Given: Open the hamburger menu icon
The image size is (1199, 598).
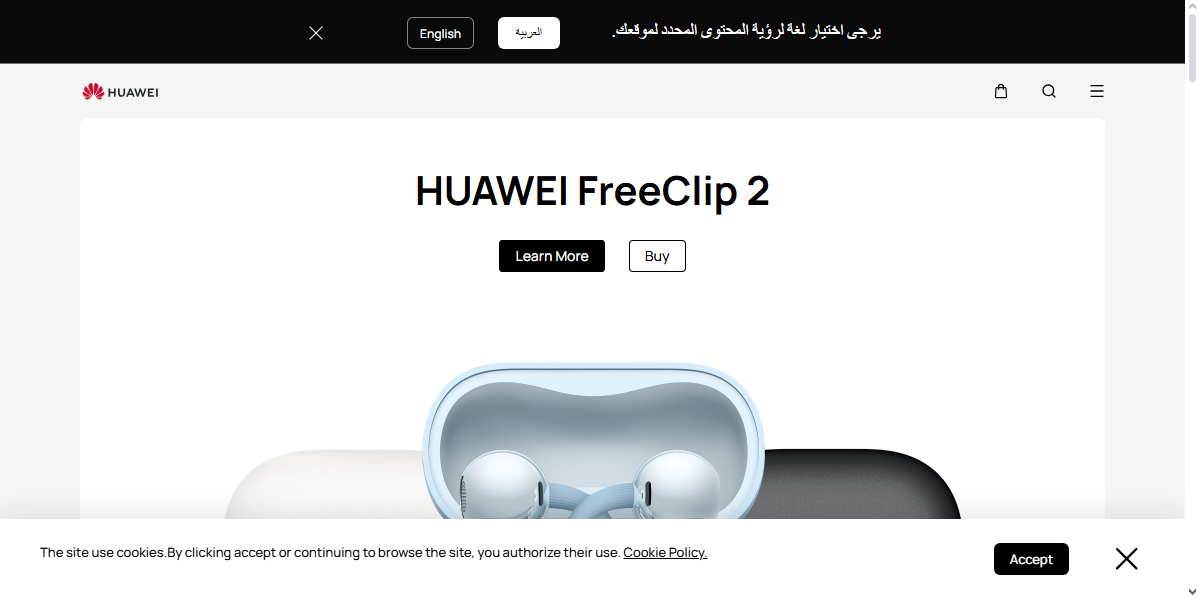Looking at the screenshot, I should click(1097, 91).
